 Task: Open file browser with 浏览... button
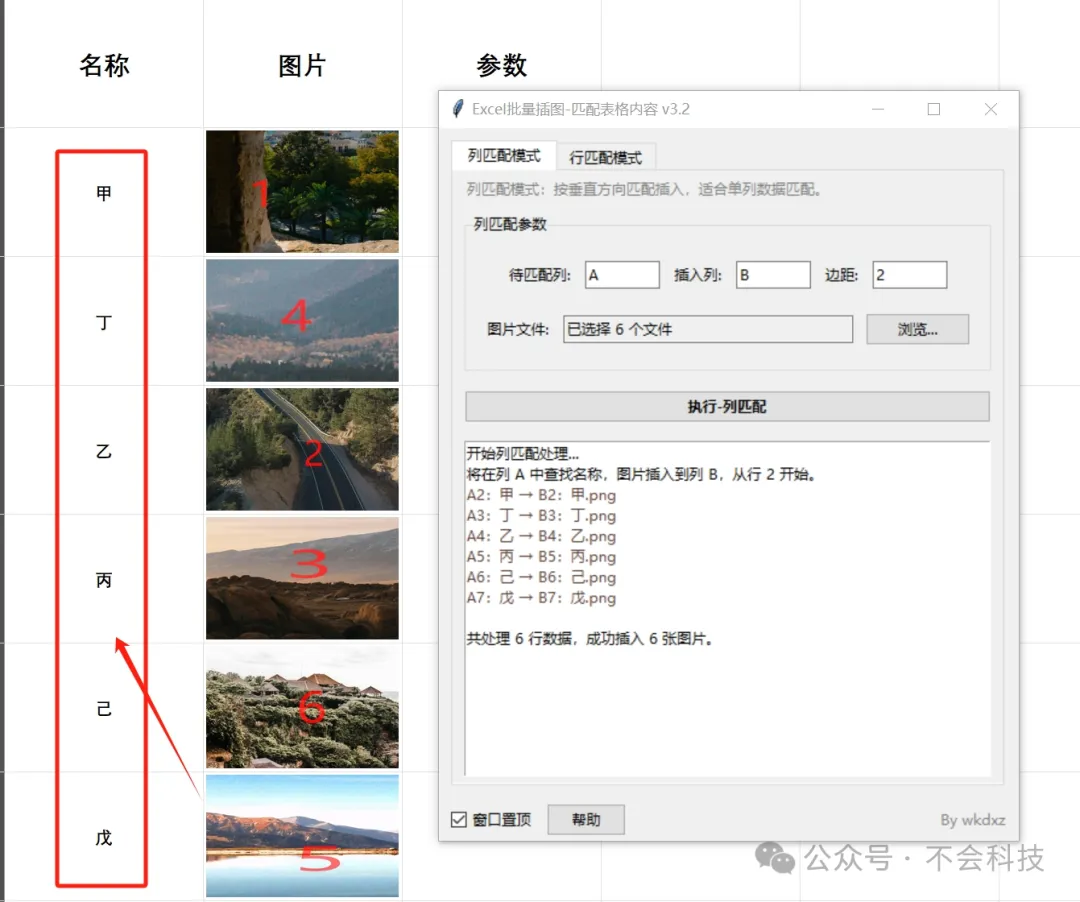click(x=917, y=329)
